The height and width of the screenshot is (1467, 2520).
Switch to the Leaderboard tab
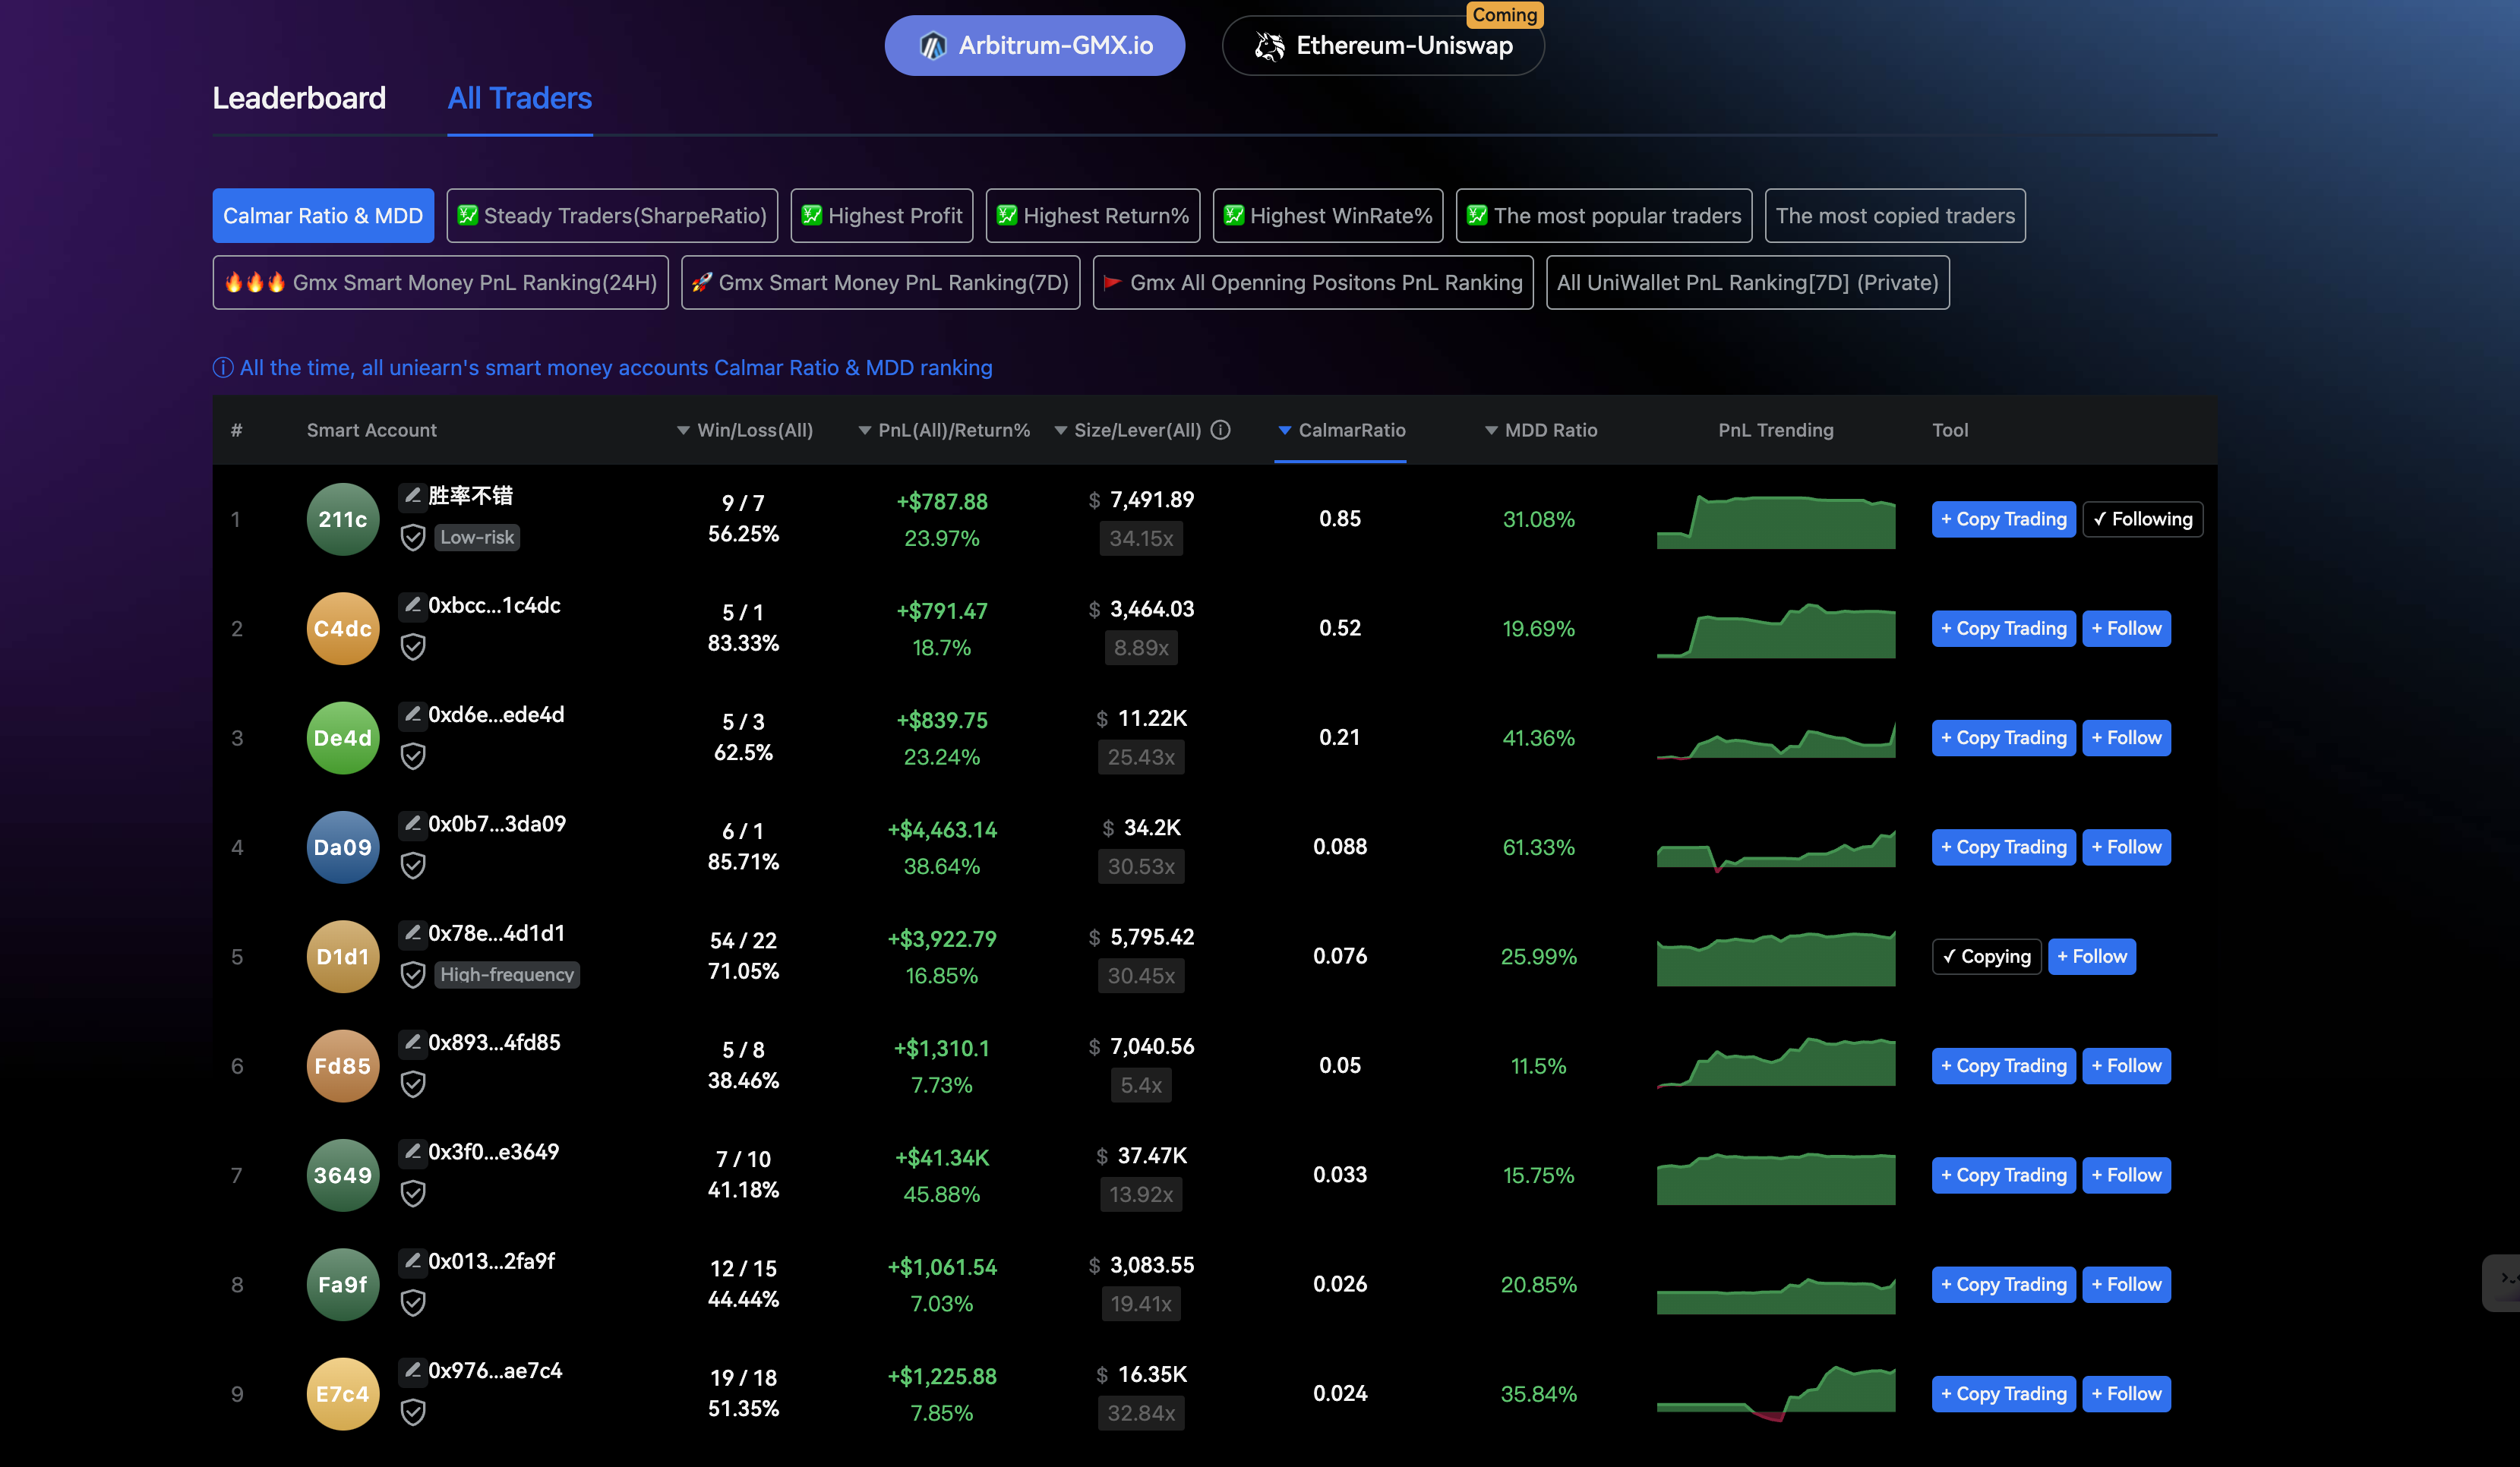(x=299, y=98)
